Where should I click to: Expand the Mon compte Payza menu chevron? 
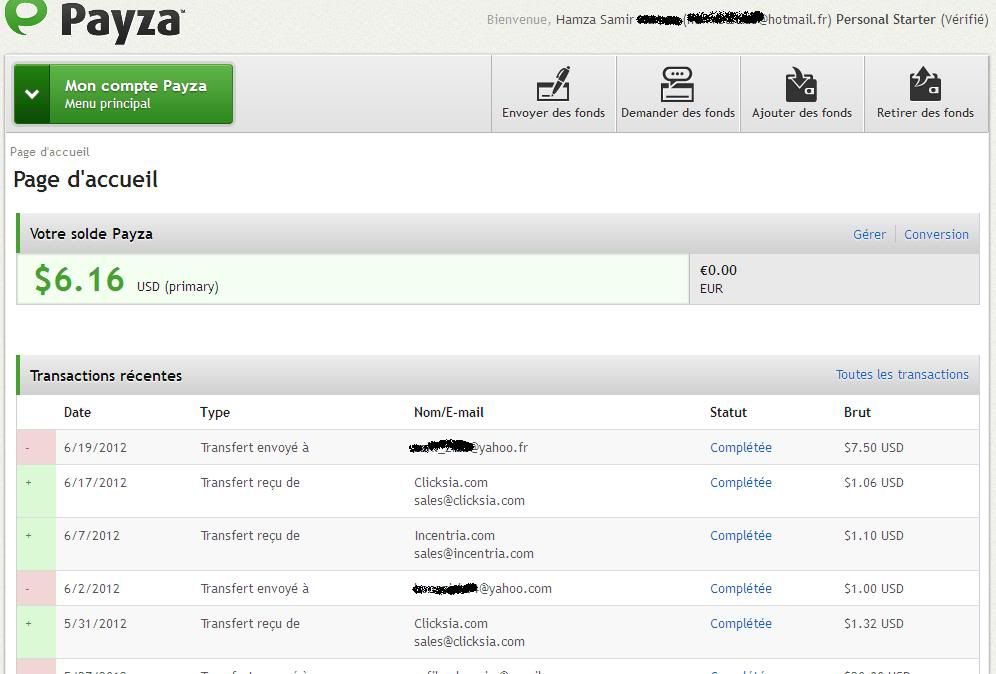coord(32,94)
